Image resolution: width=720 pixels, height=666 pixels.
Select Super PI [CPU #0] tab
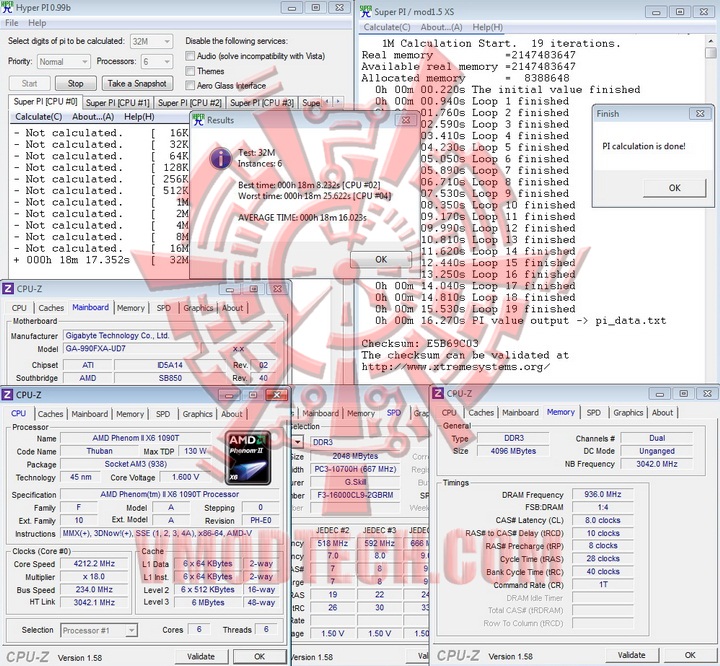[45, 102]
